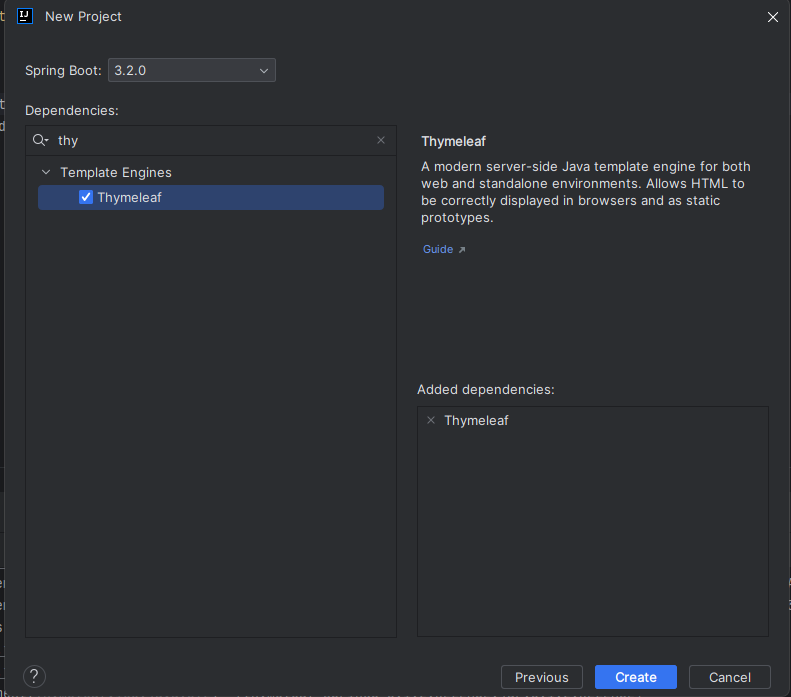Click the 'Dependencies:' label

(x=72, y=110)
